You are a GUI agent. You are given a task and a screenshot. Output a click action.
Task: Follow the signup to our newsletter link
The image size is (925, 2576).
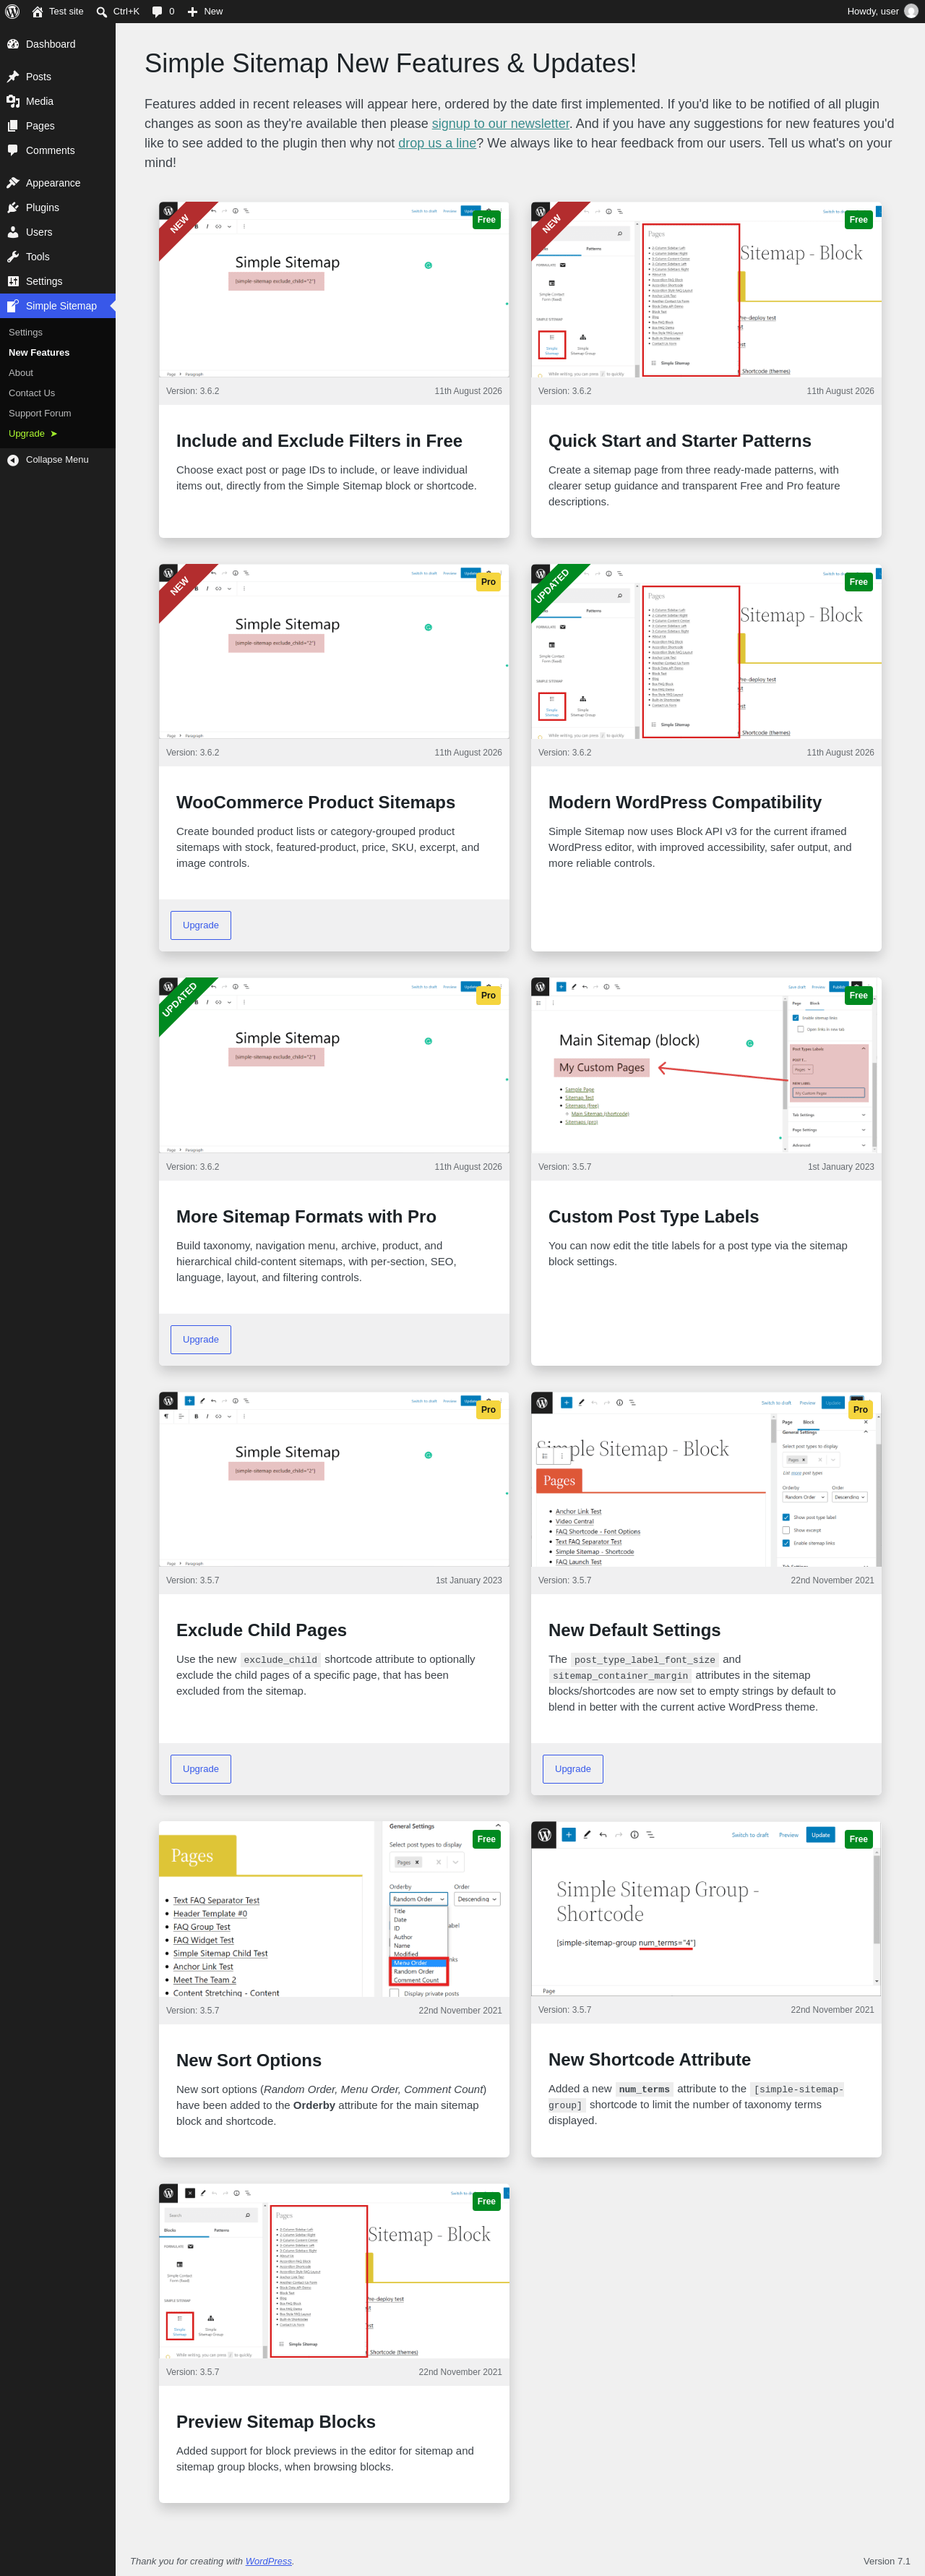pyautogui.click(x=500, y=123)
